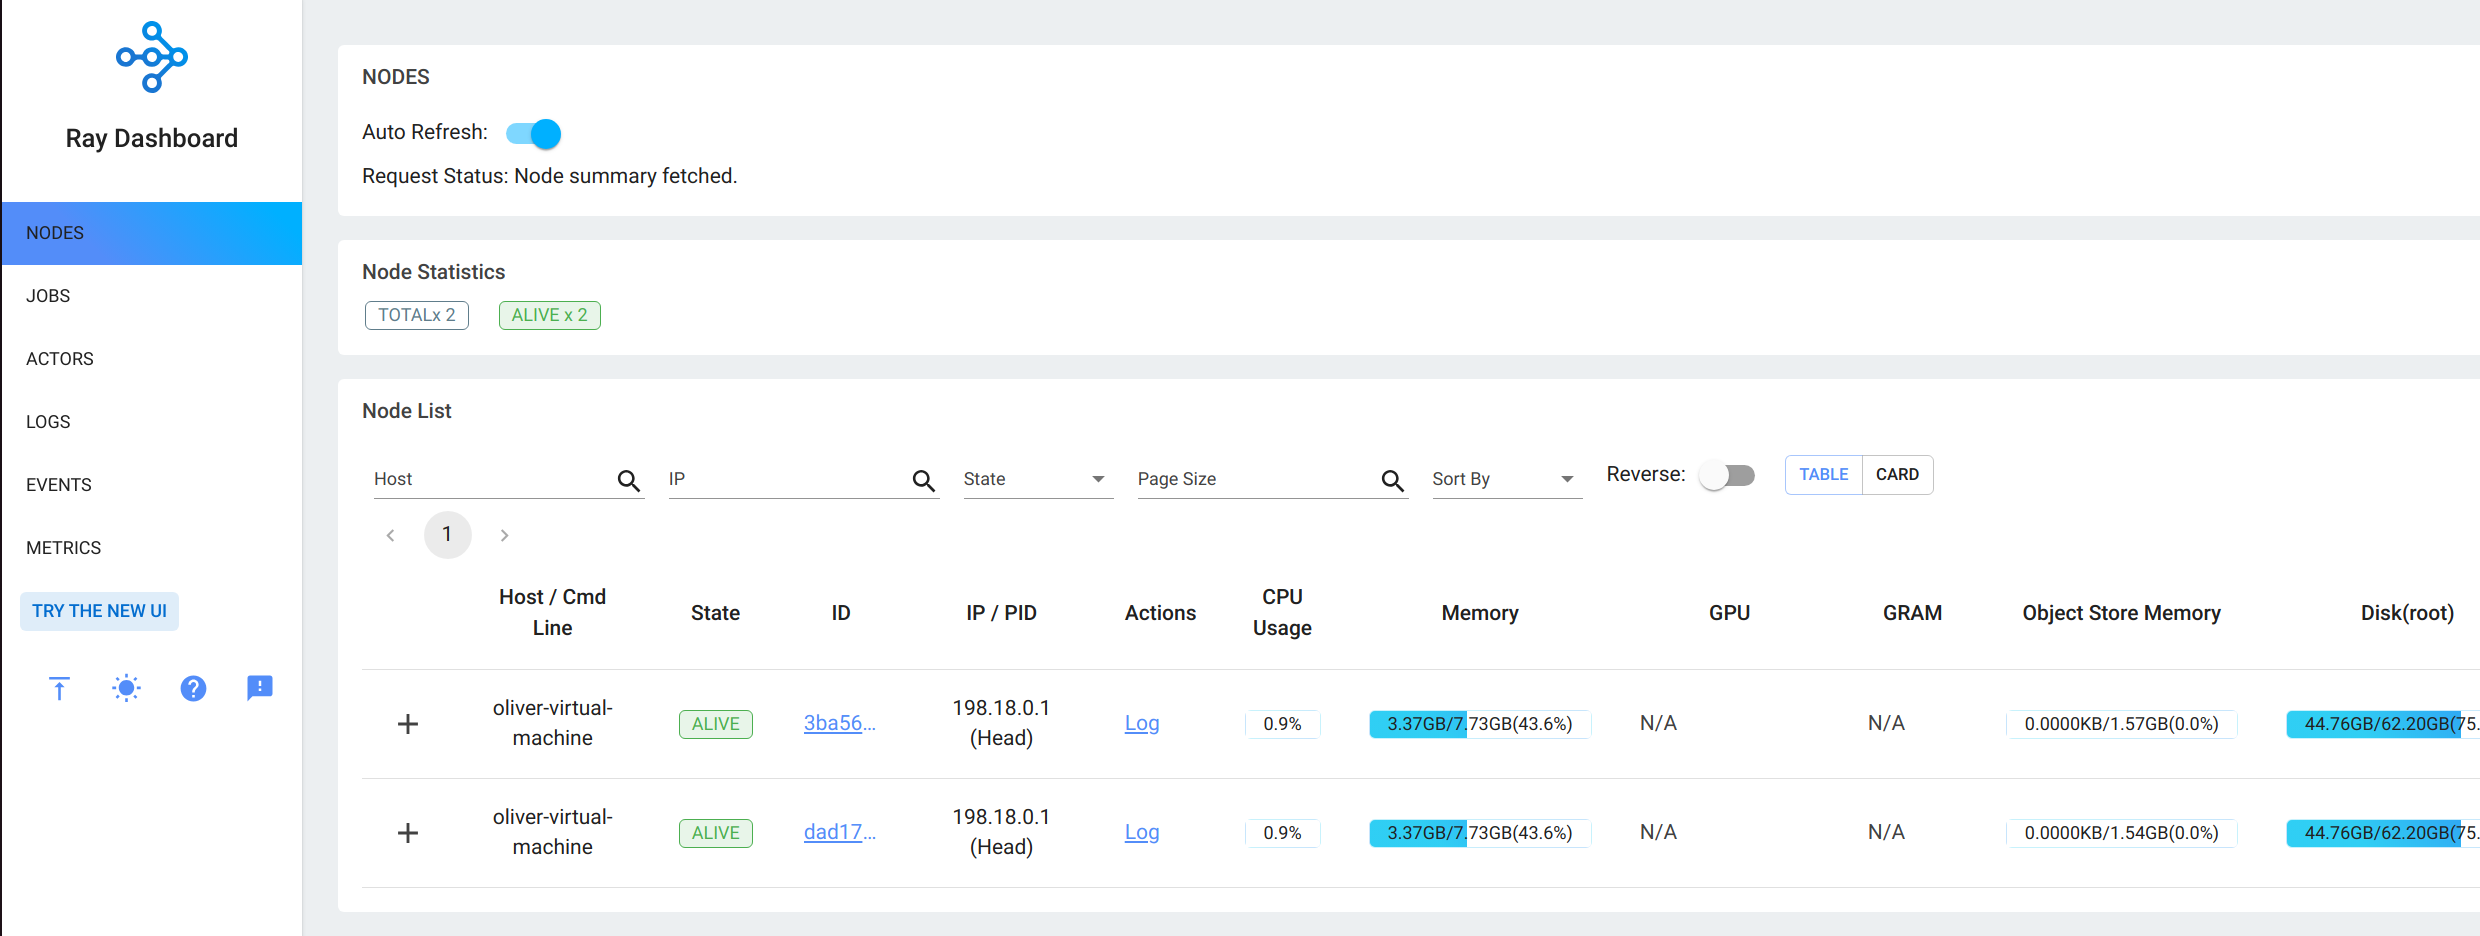
Task: Open the feedback speech bubble icon
Action: 260,688
